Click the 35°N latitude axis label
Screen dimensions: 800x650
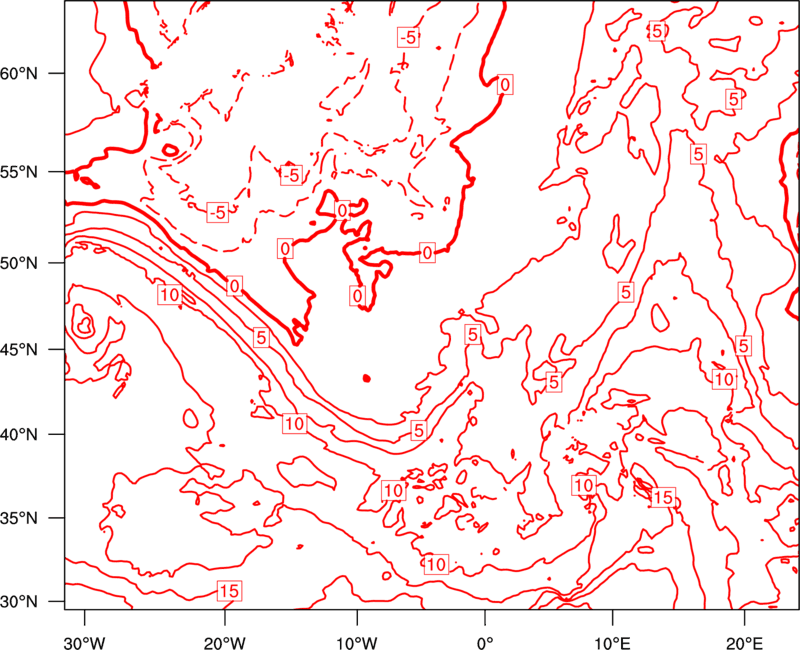click(x=19, y=518)
